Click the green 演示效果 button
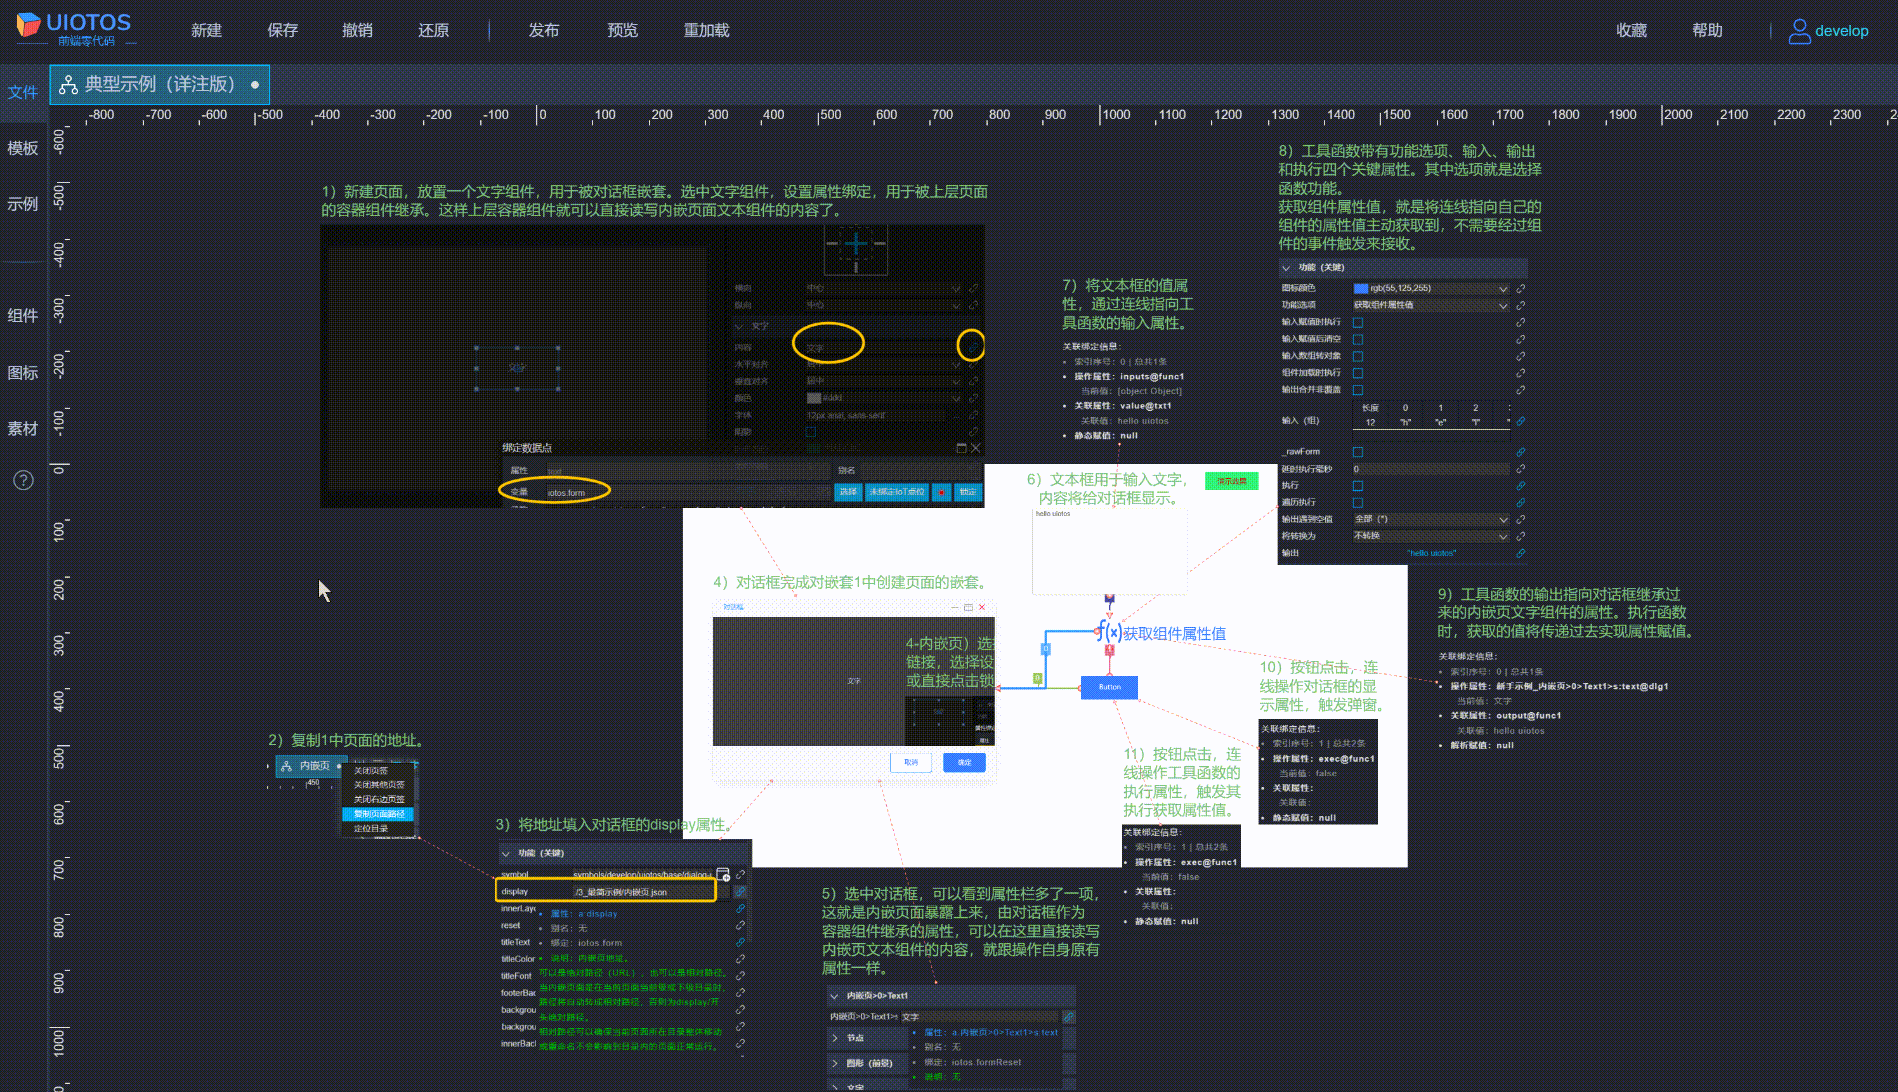This screenshot has width=1898, height=1092. 1231,481
